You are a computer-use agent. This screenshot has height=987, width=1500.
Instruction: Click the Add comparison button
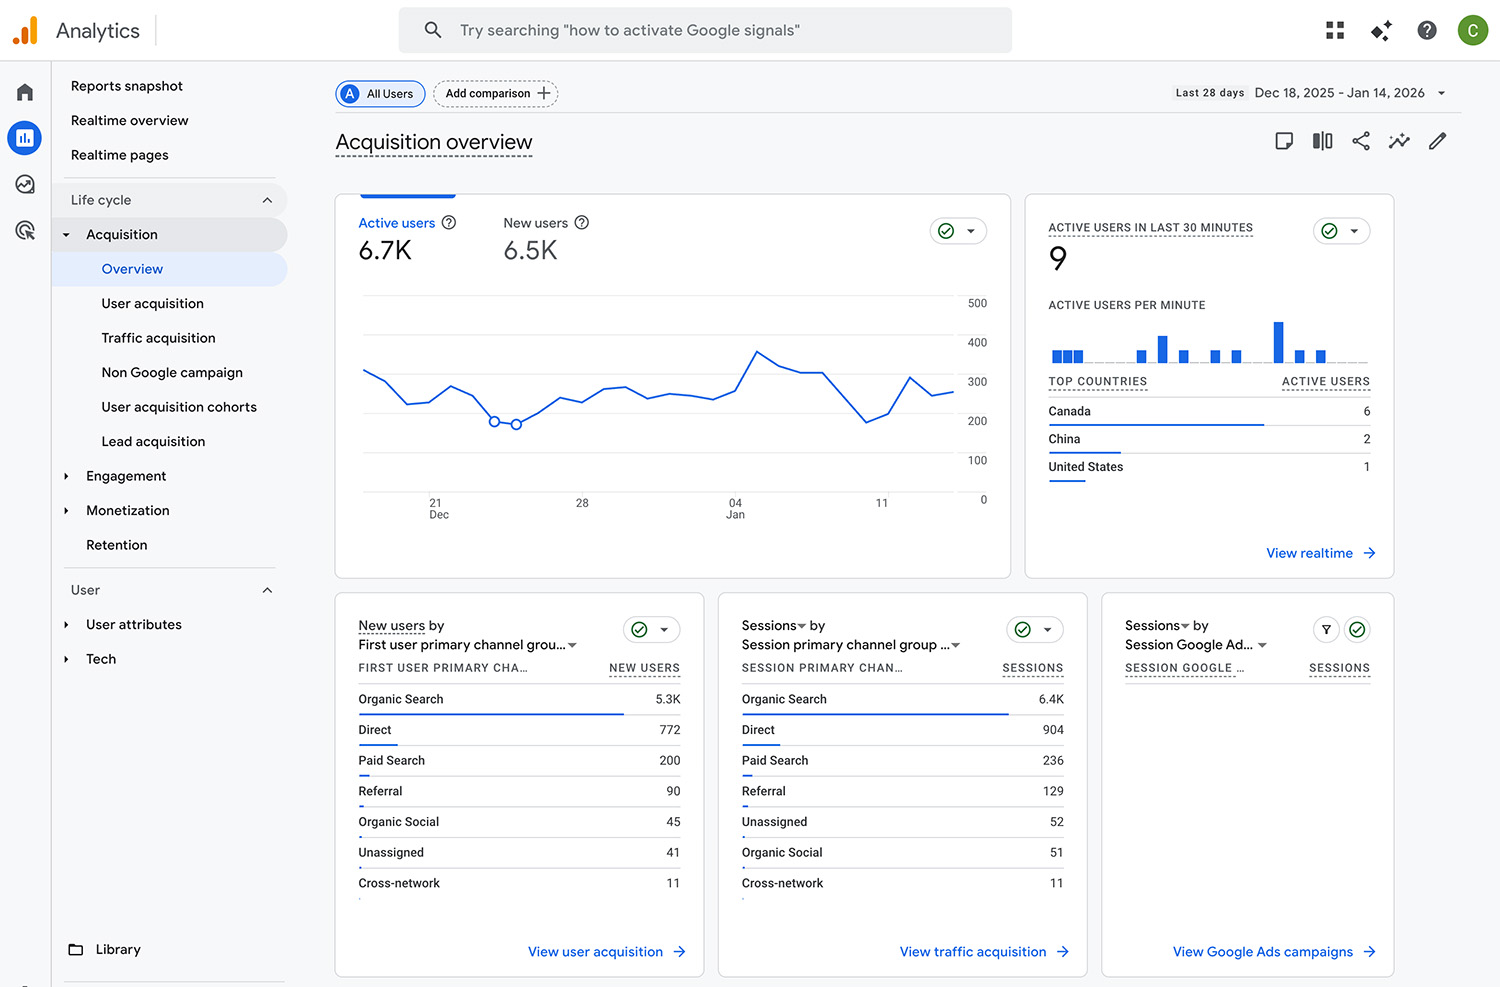(x=495, y=93)
